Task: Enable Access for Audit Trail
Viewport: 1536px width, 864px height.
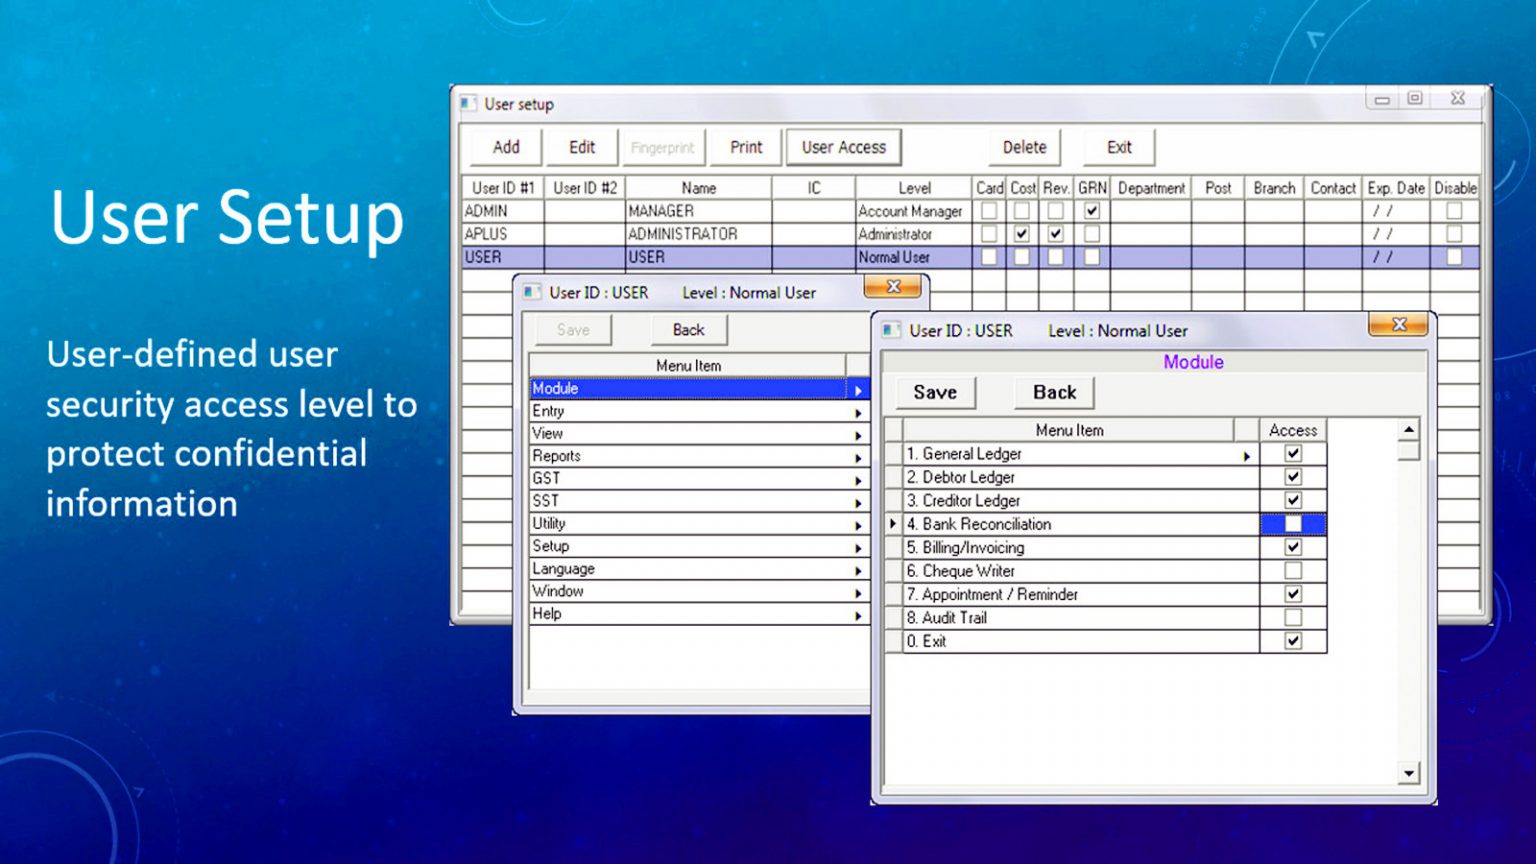Action: coord(1293,617)
